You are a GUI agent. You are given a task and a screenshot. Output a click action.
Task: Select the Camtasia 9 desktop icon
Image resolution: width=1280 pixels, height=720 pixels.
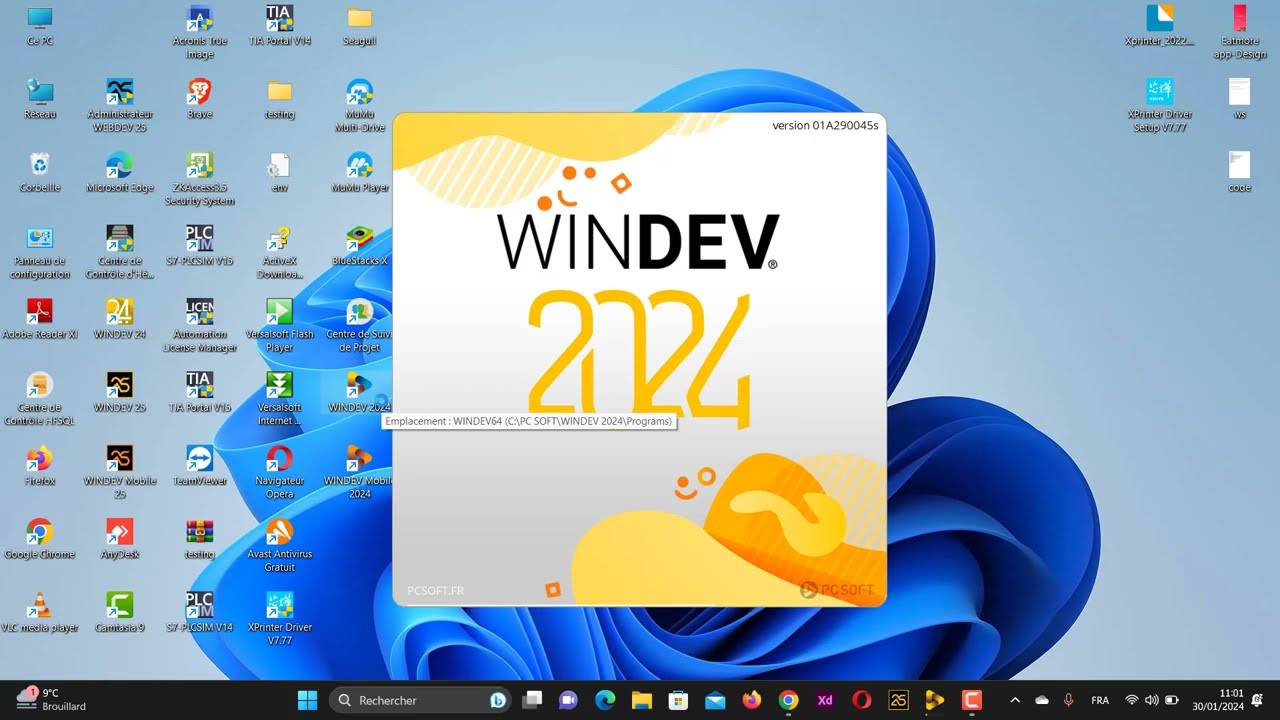tap(120, 611)
